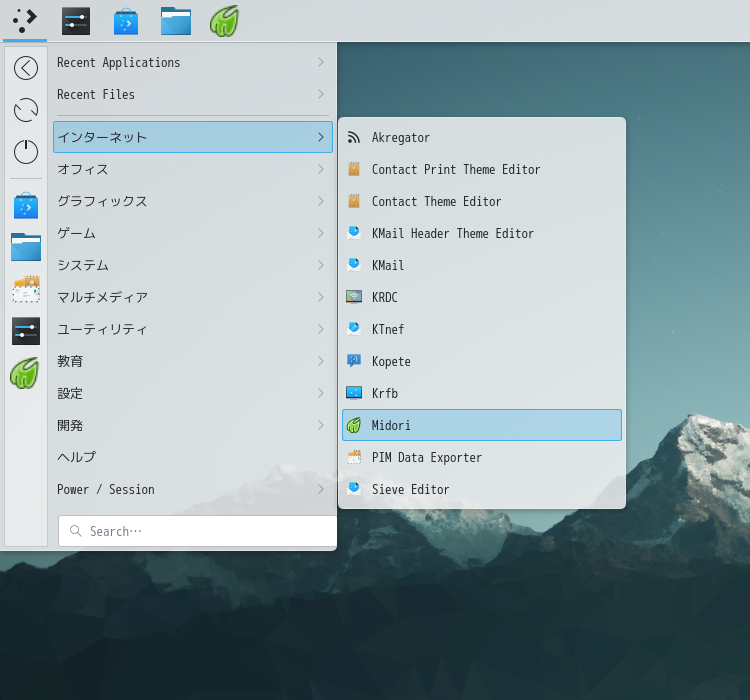Click the green Midori leaf icon in submenu
The image size is (750, 700).
pyautogui.click(x=354, y=425)
